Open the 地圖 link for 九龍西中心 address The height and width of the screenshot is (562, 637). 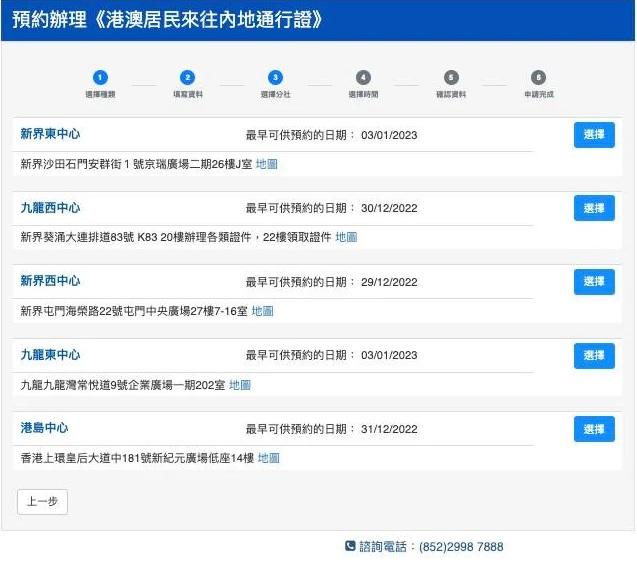[346, 237]
